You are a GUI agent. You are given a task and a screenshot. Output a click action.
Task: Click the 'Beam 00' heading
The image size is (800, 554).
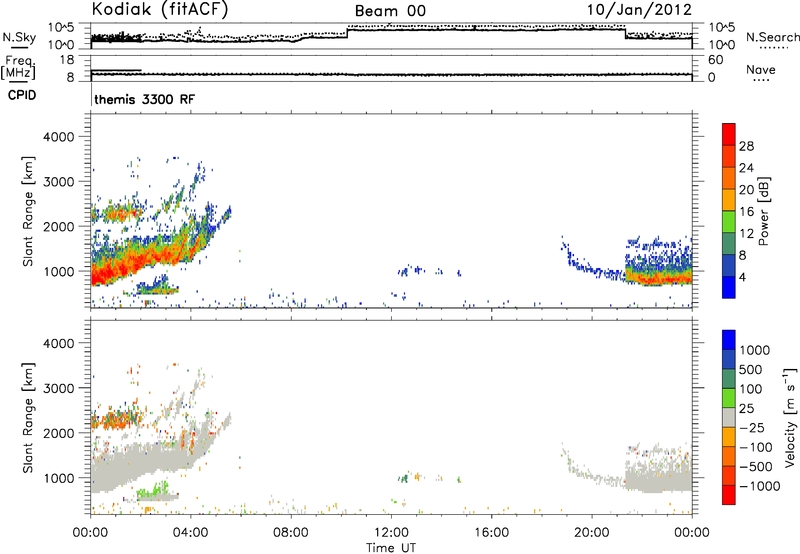tap(390, 11)
